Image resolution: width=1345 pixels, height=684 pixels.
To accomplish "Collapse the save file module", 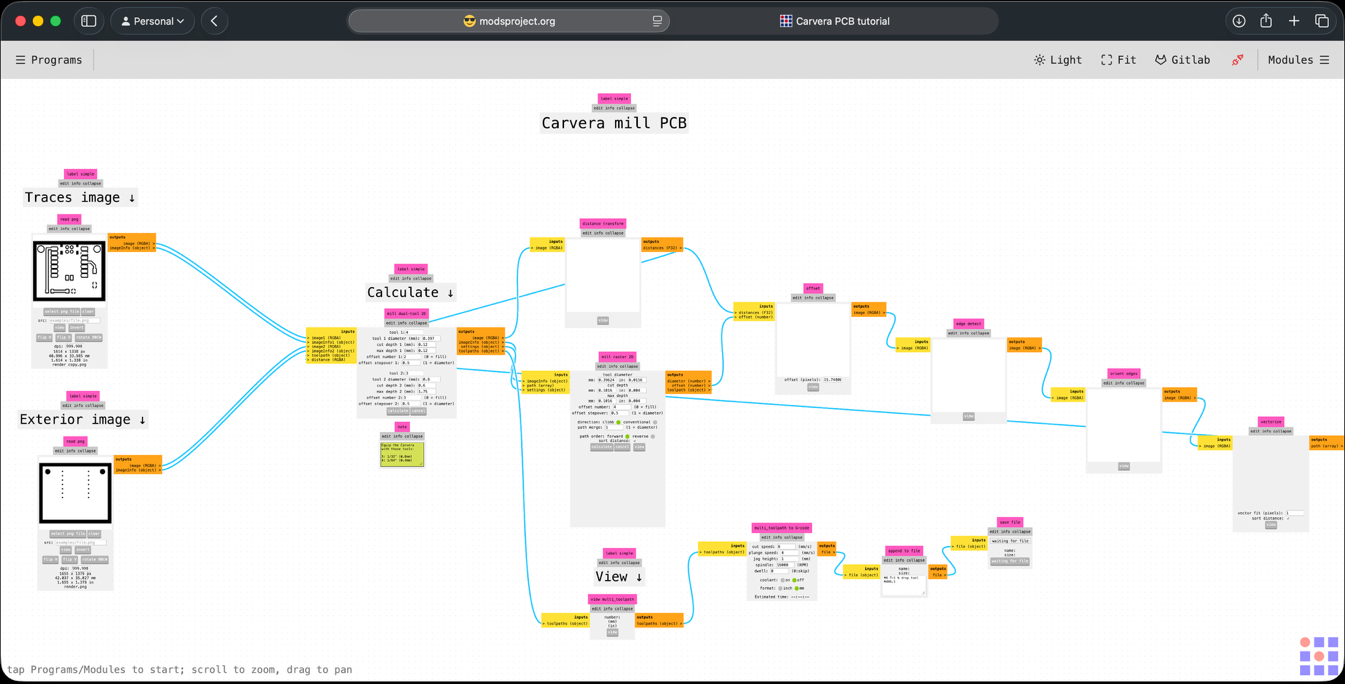I will coord(1021,531).
